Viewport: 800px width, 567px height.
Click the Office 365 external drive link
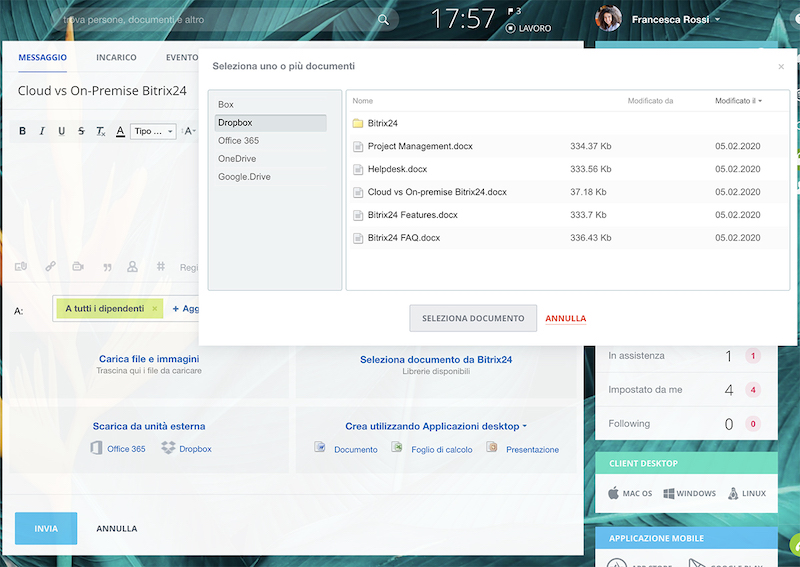point(118,449)
